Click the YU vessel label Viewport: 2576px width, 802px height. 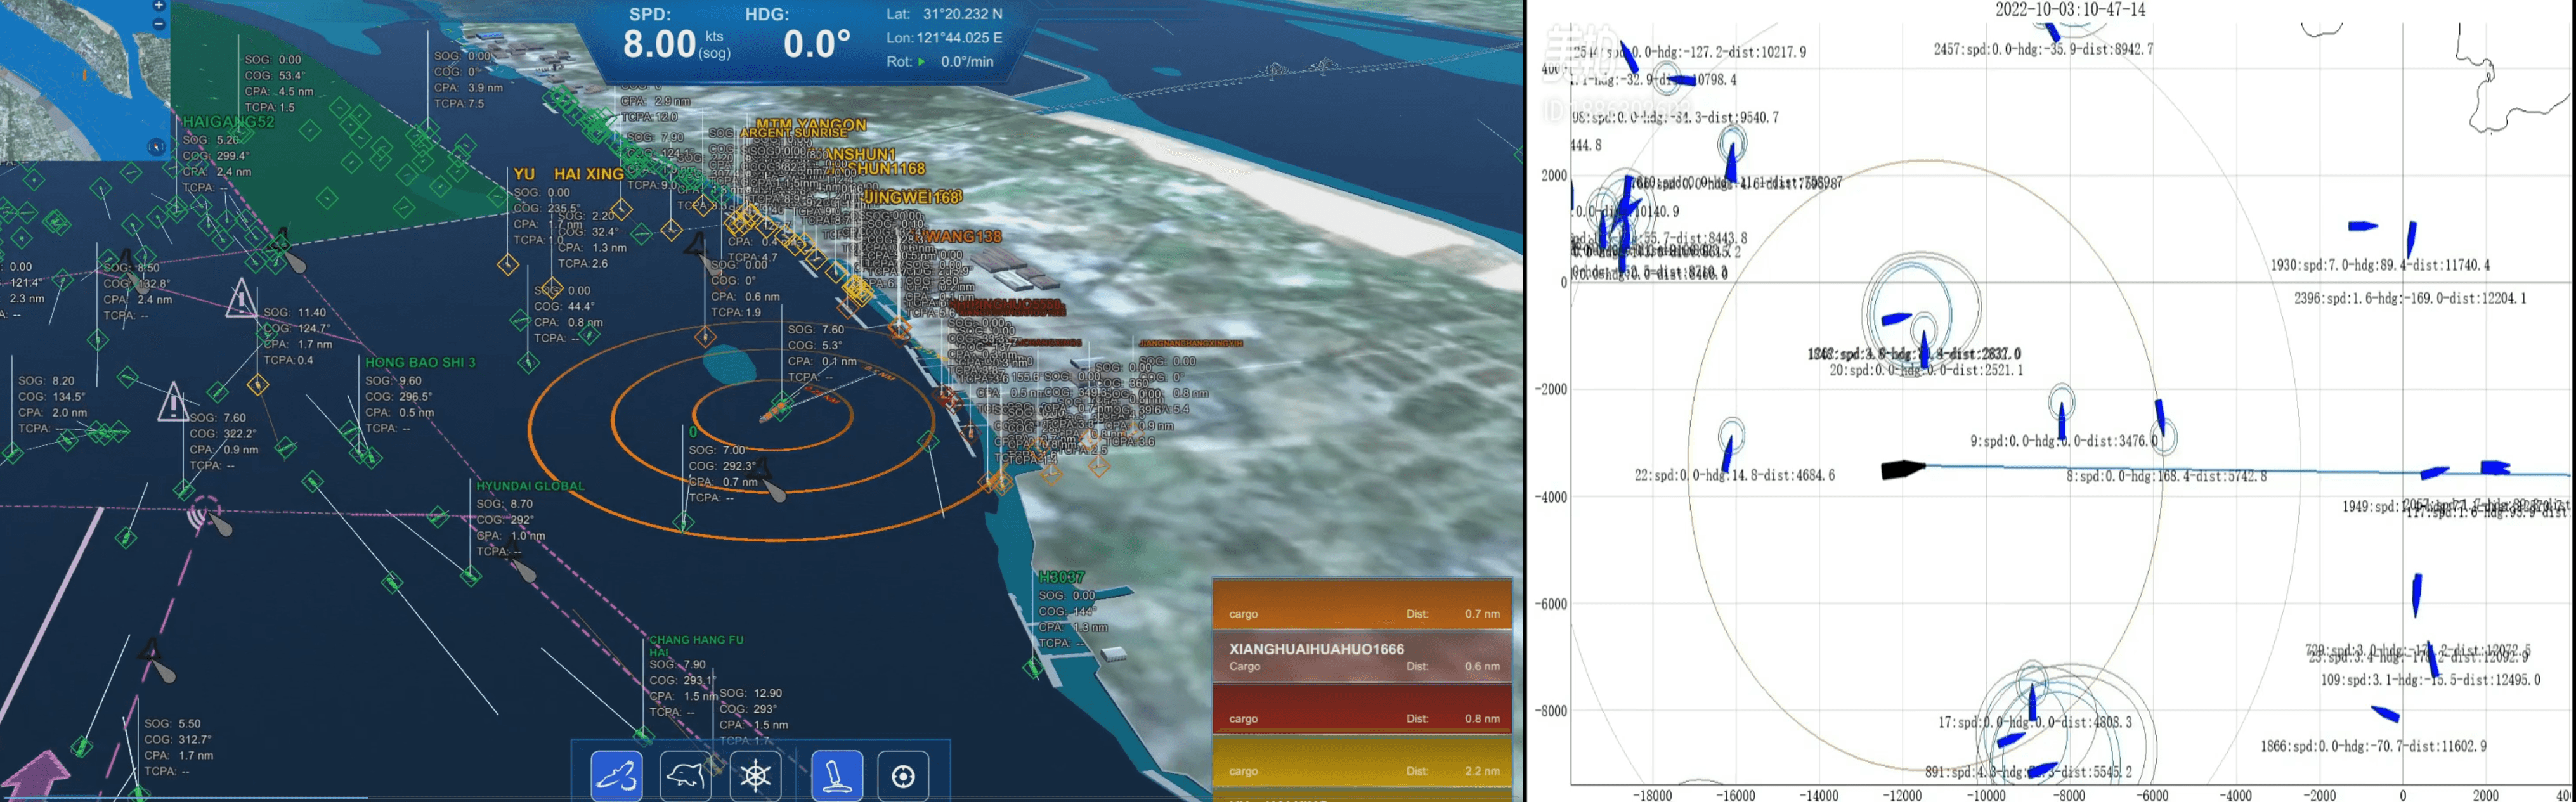524,174
